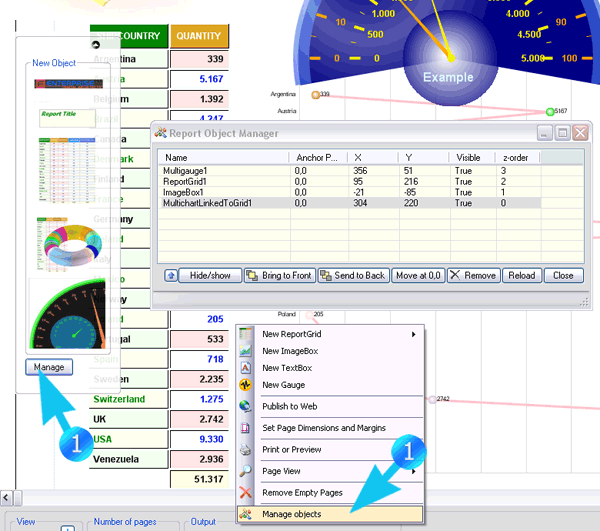Screen dimensions: 600x531
Task: Sort by the X column header
Action: click(373, 158)
